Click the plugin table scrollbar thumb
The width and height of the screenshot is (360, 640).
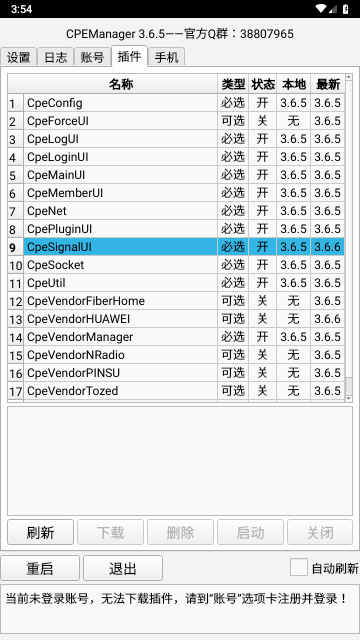pos(349,386)
